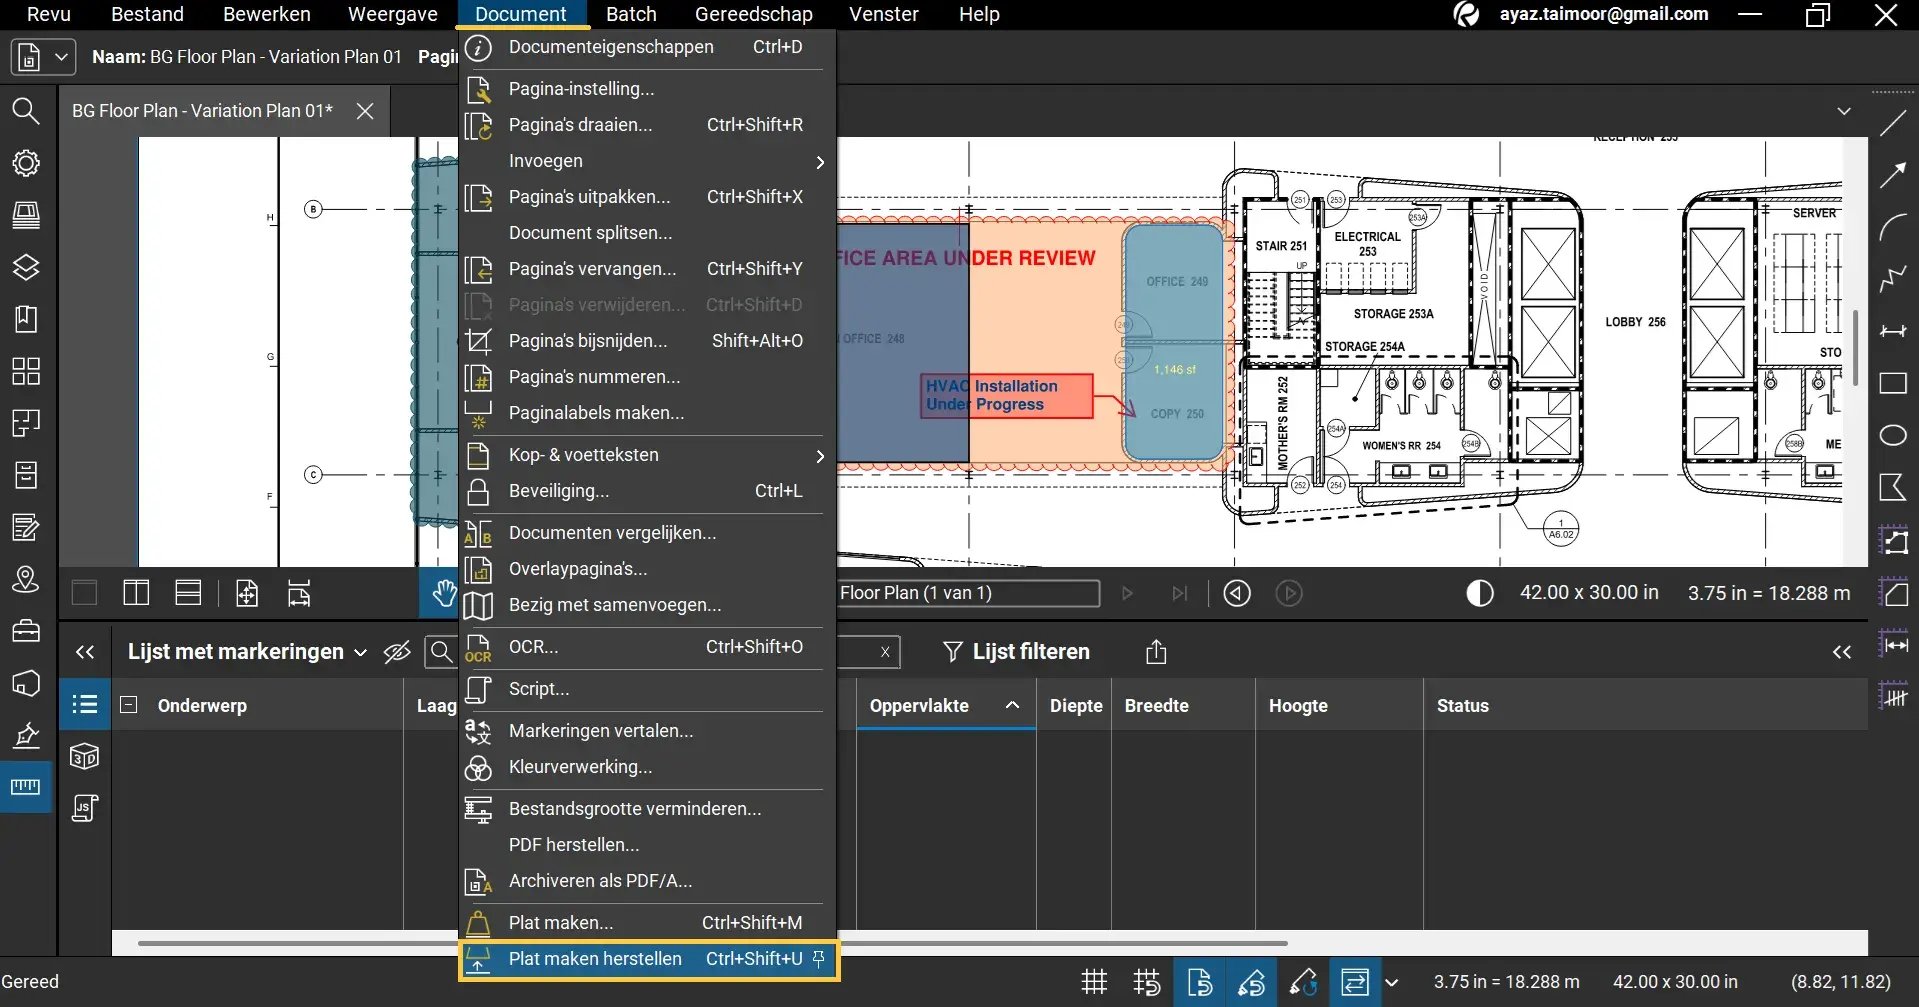The image size is (1919, 1007).
Task: Choose OCR menu entry
Action: pyautogui.click(x=648, y=647)
